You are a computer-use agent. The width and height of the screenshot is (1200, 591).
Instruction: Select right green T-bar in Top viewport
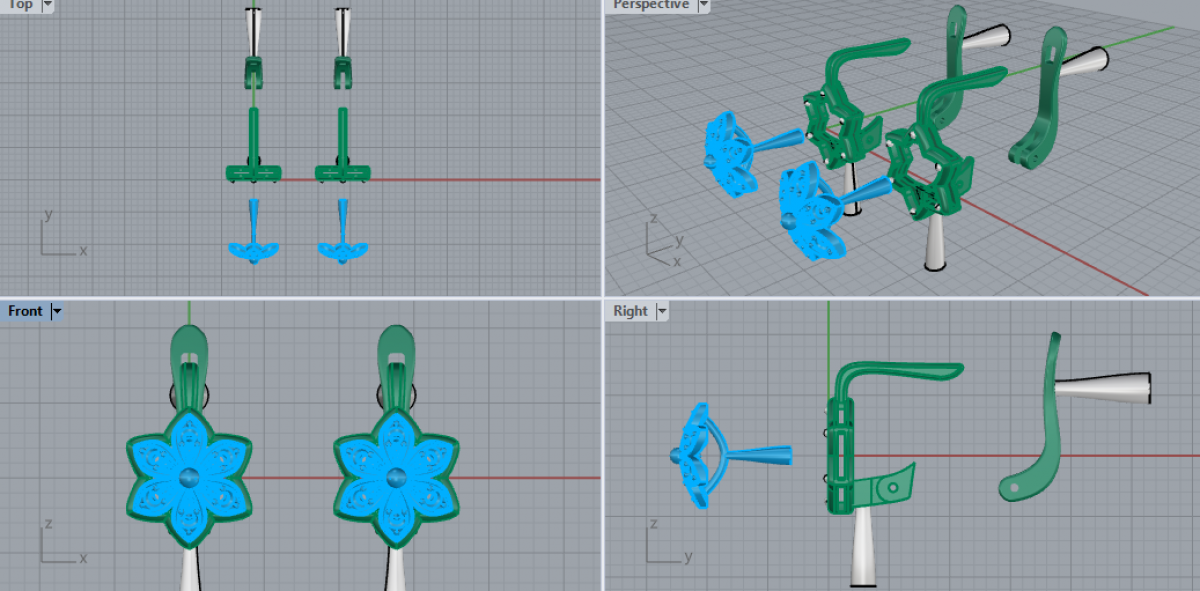[x=343, y=172]
